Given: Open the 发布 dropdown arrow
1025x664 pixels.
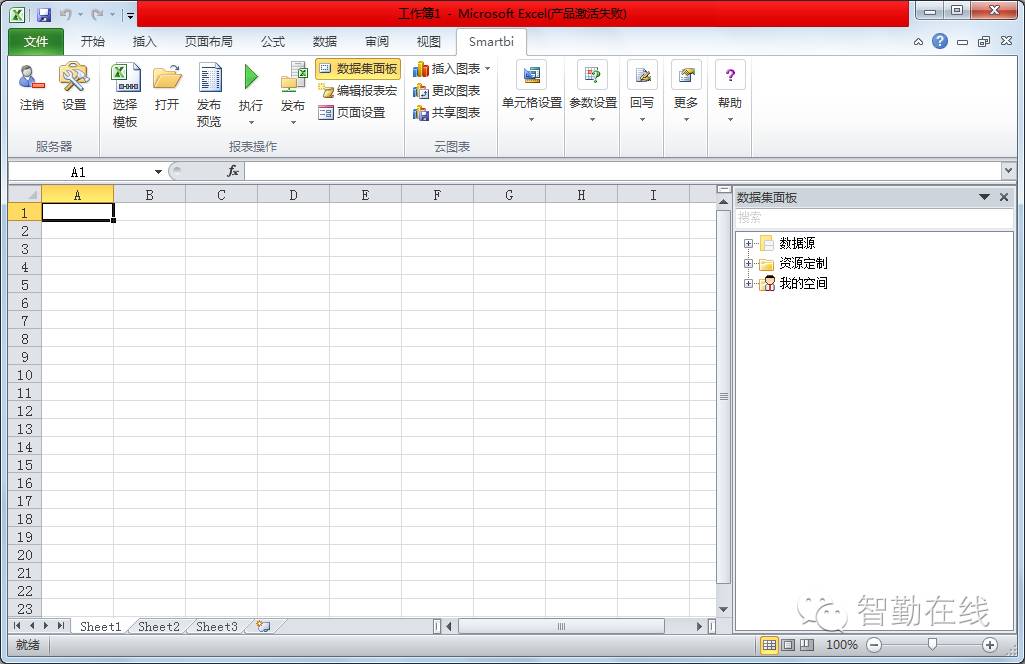Looking at the screenshot, I should pos(293,122).
